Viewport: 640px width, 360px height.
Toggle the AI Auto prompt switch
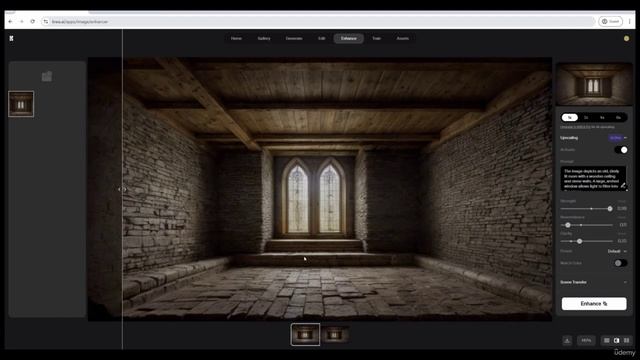point(621,150)
